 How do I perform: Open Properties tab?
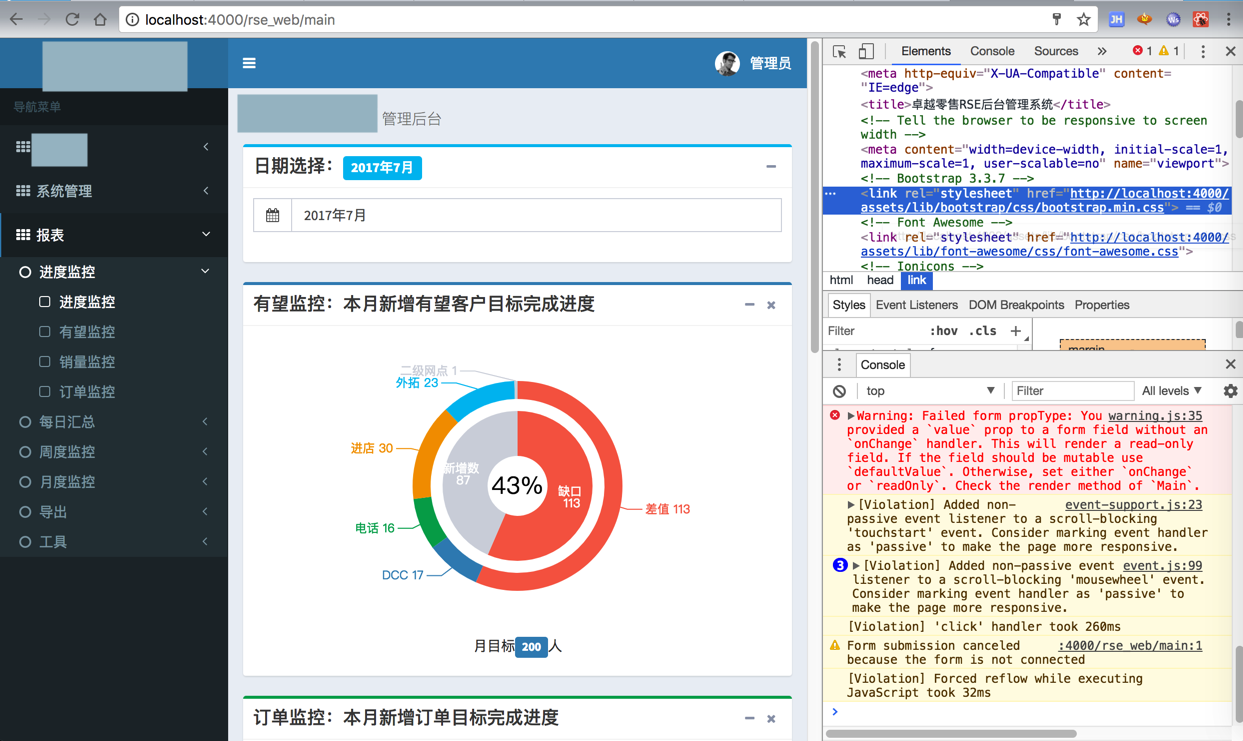pyautogui.click(x=1102, y=305)
